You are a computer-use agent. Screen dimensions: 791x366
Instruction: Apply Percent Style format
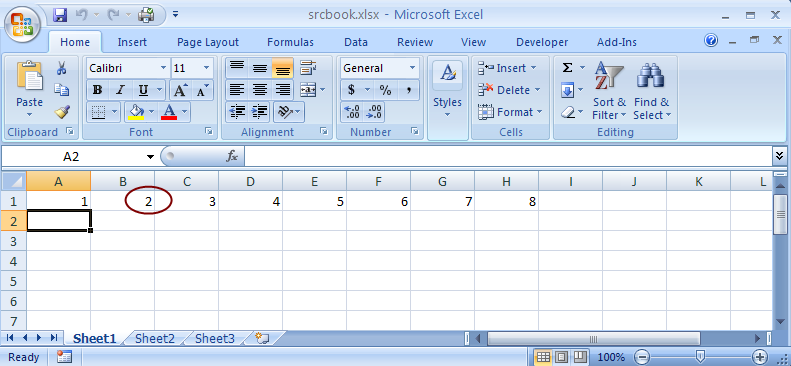coord(385,90)
